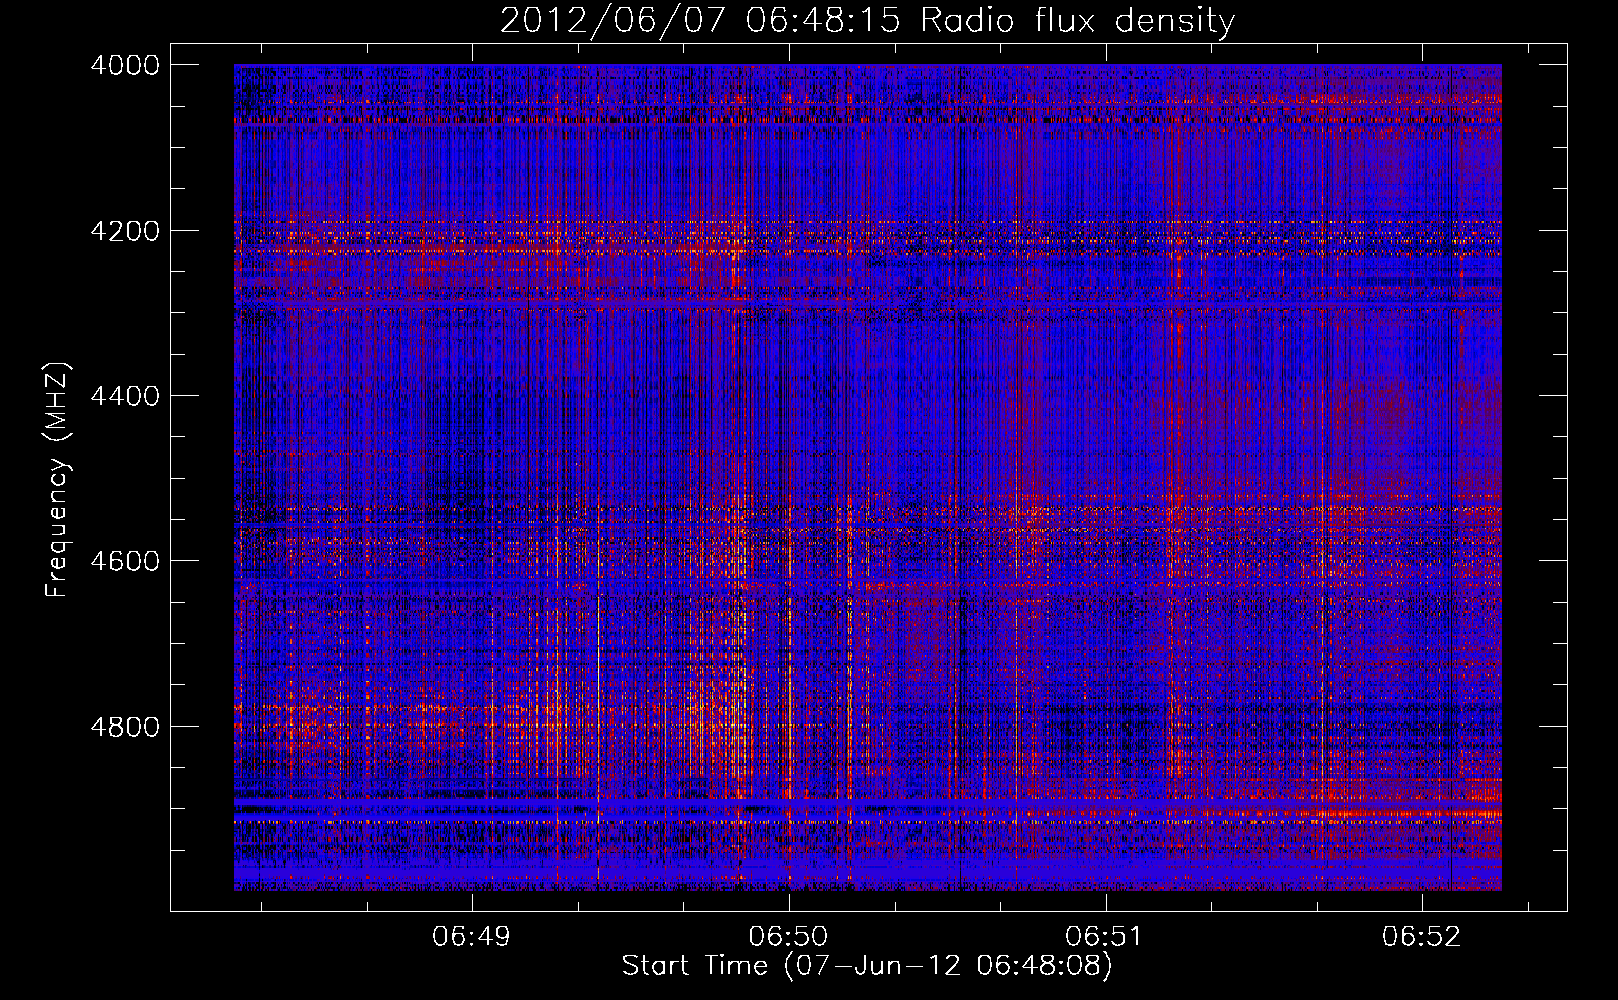Click the 06:49 time tick label
Image resolution: width=1618 pixels, height=1000 pixels.
click(x=471, y=936)
